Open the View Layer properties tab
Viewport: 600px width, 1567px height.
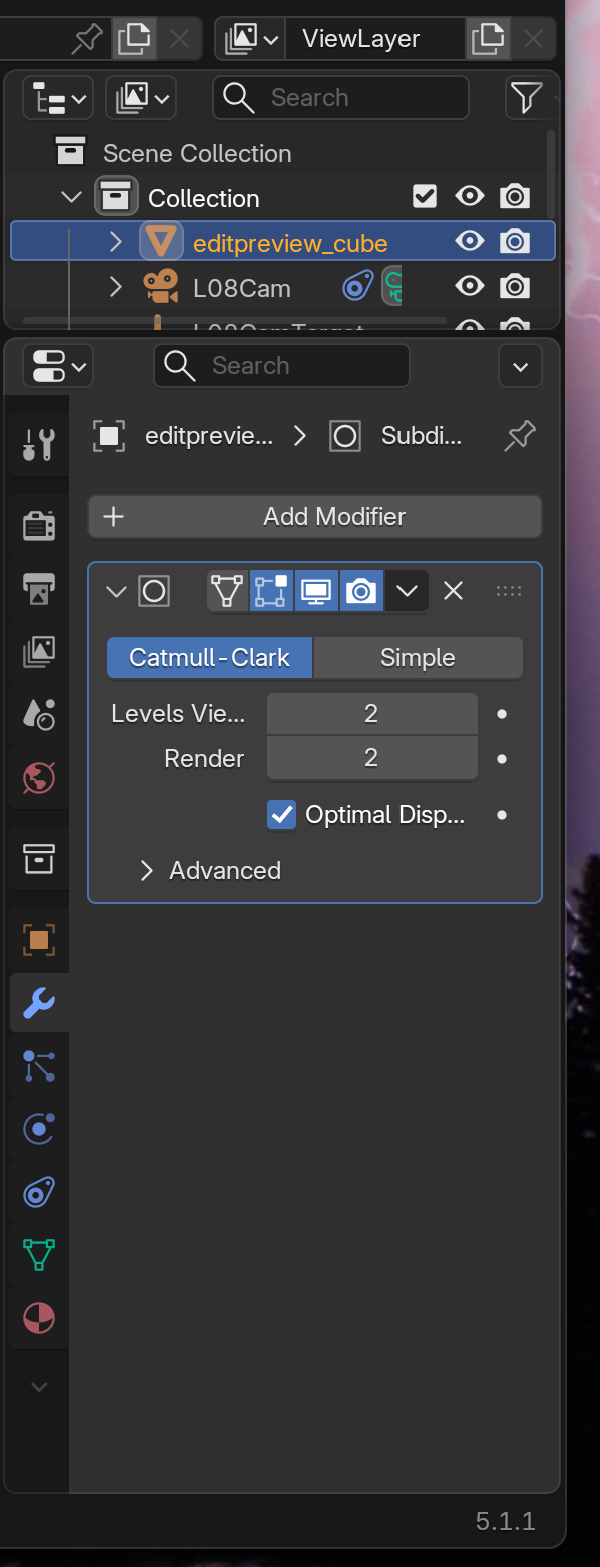39,652
